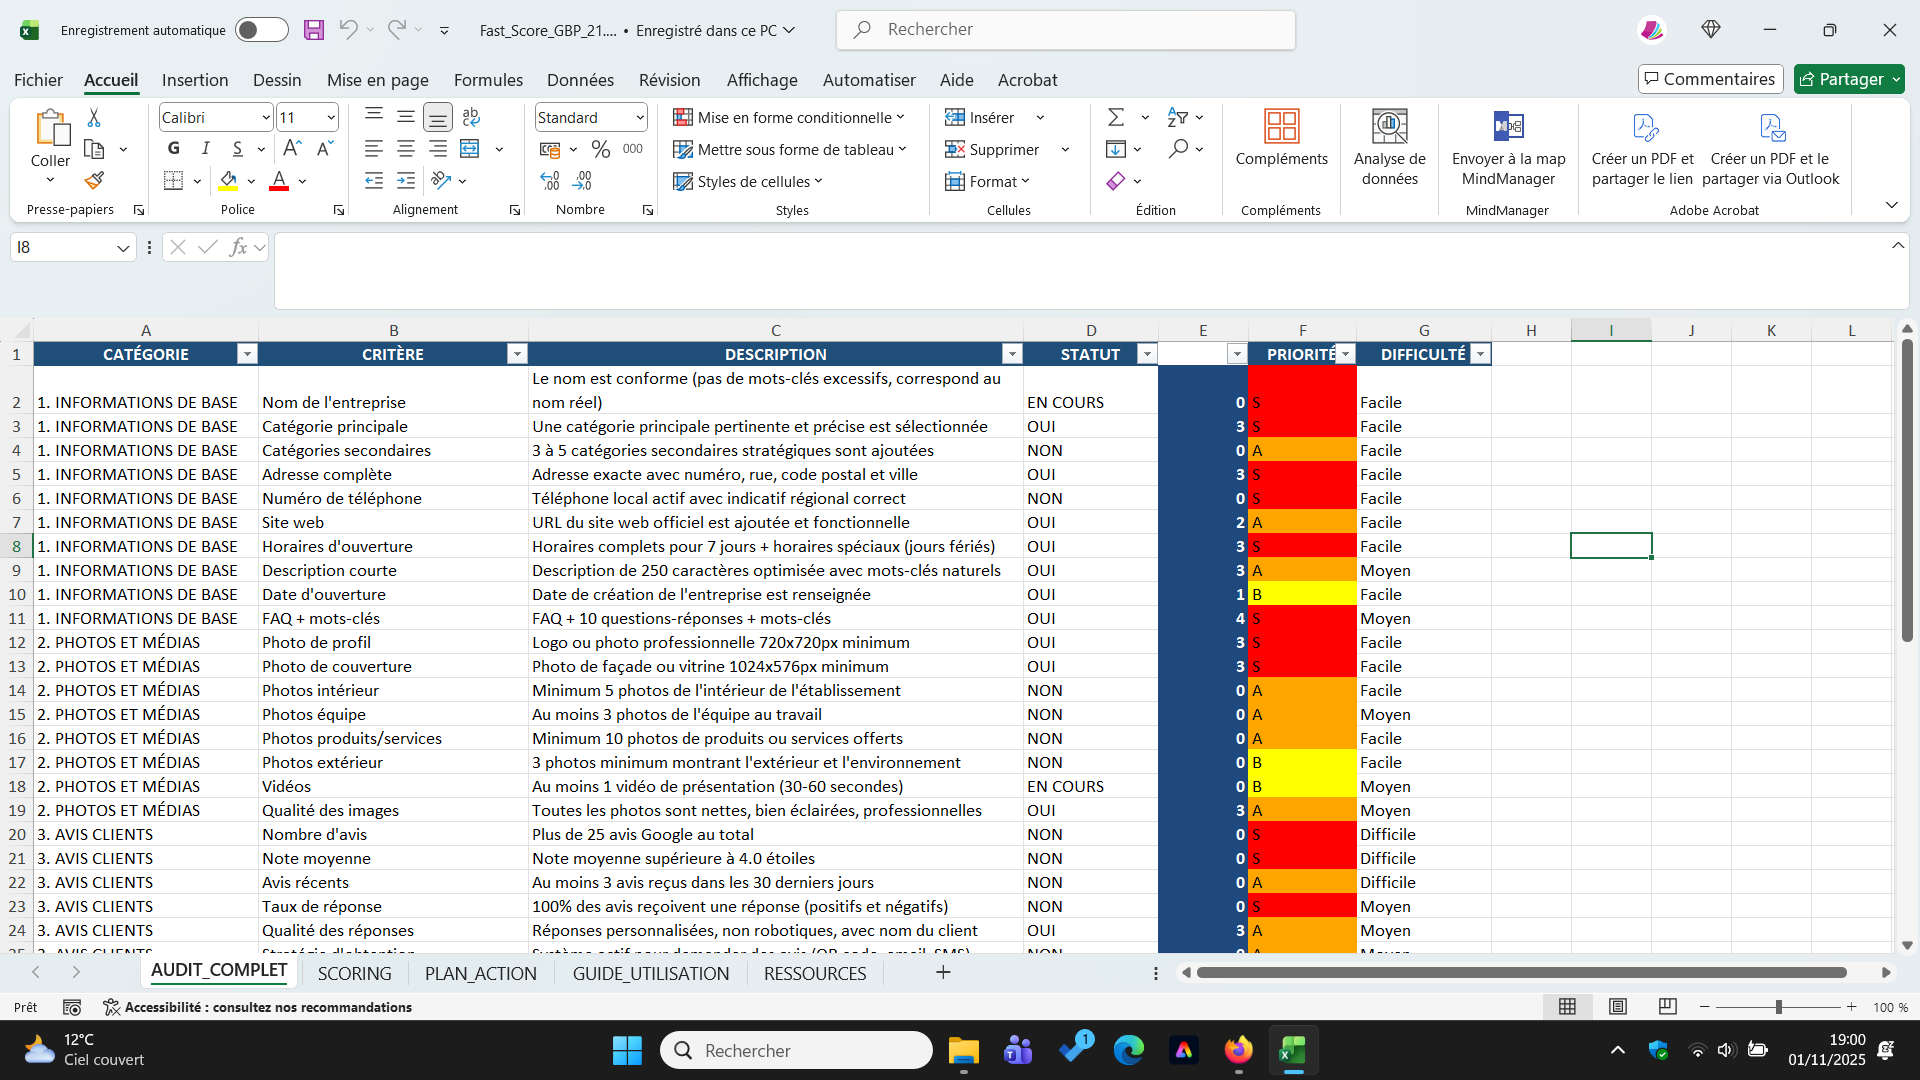Click the Commentaires button
Screen dimensions: 1920x1080
coord(1710,79)
